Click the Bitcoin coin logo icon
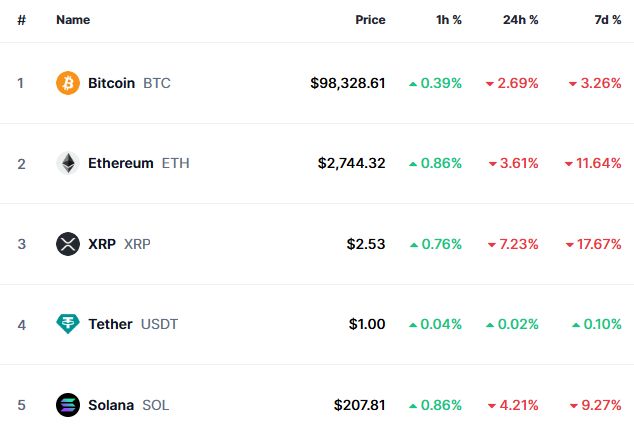Image resolution: width=634 pixels, height=436 pixels. coord(68,83)
